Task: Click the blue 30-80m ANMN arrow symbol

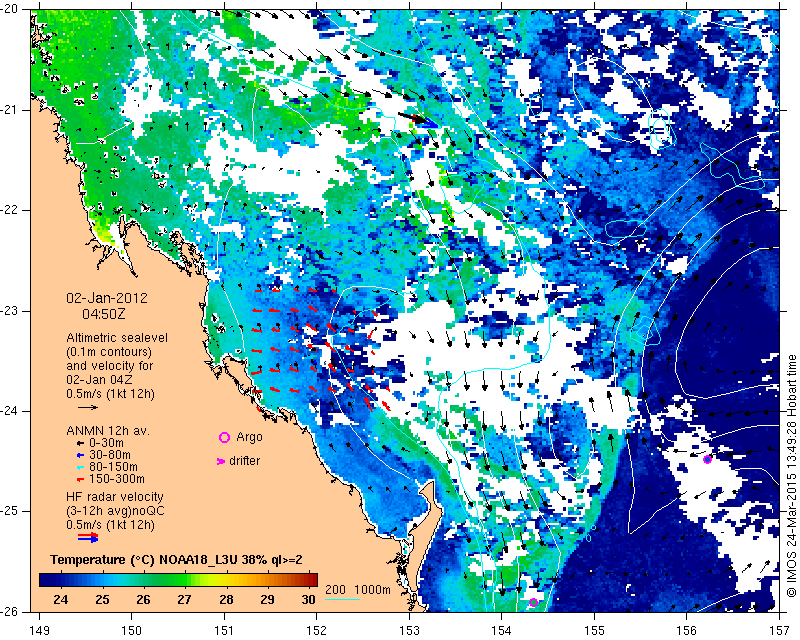Action: coord(80,455)
